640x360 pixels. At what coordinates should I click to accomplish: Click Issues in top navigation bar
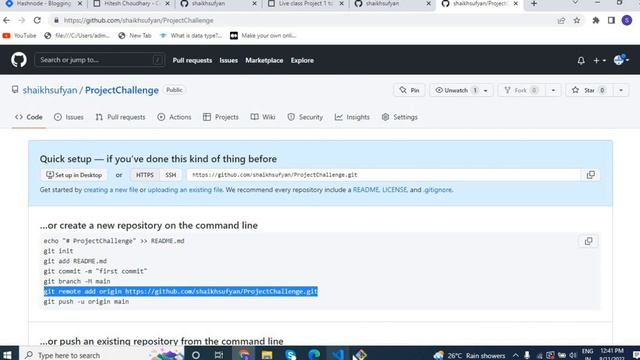coord(229,60)
